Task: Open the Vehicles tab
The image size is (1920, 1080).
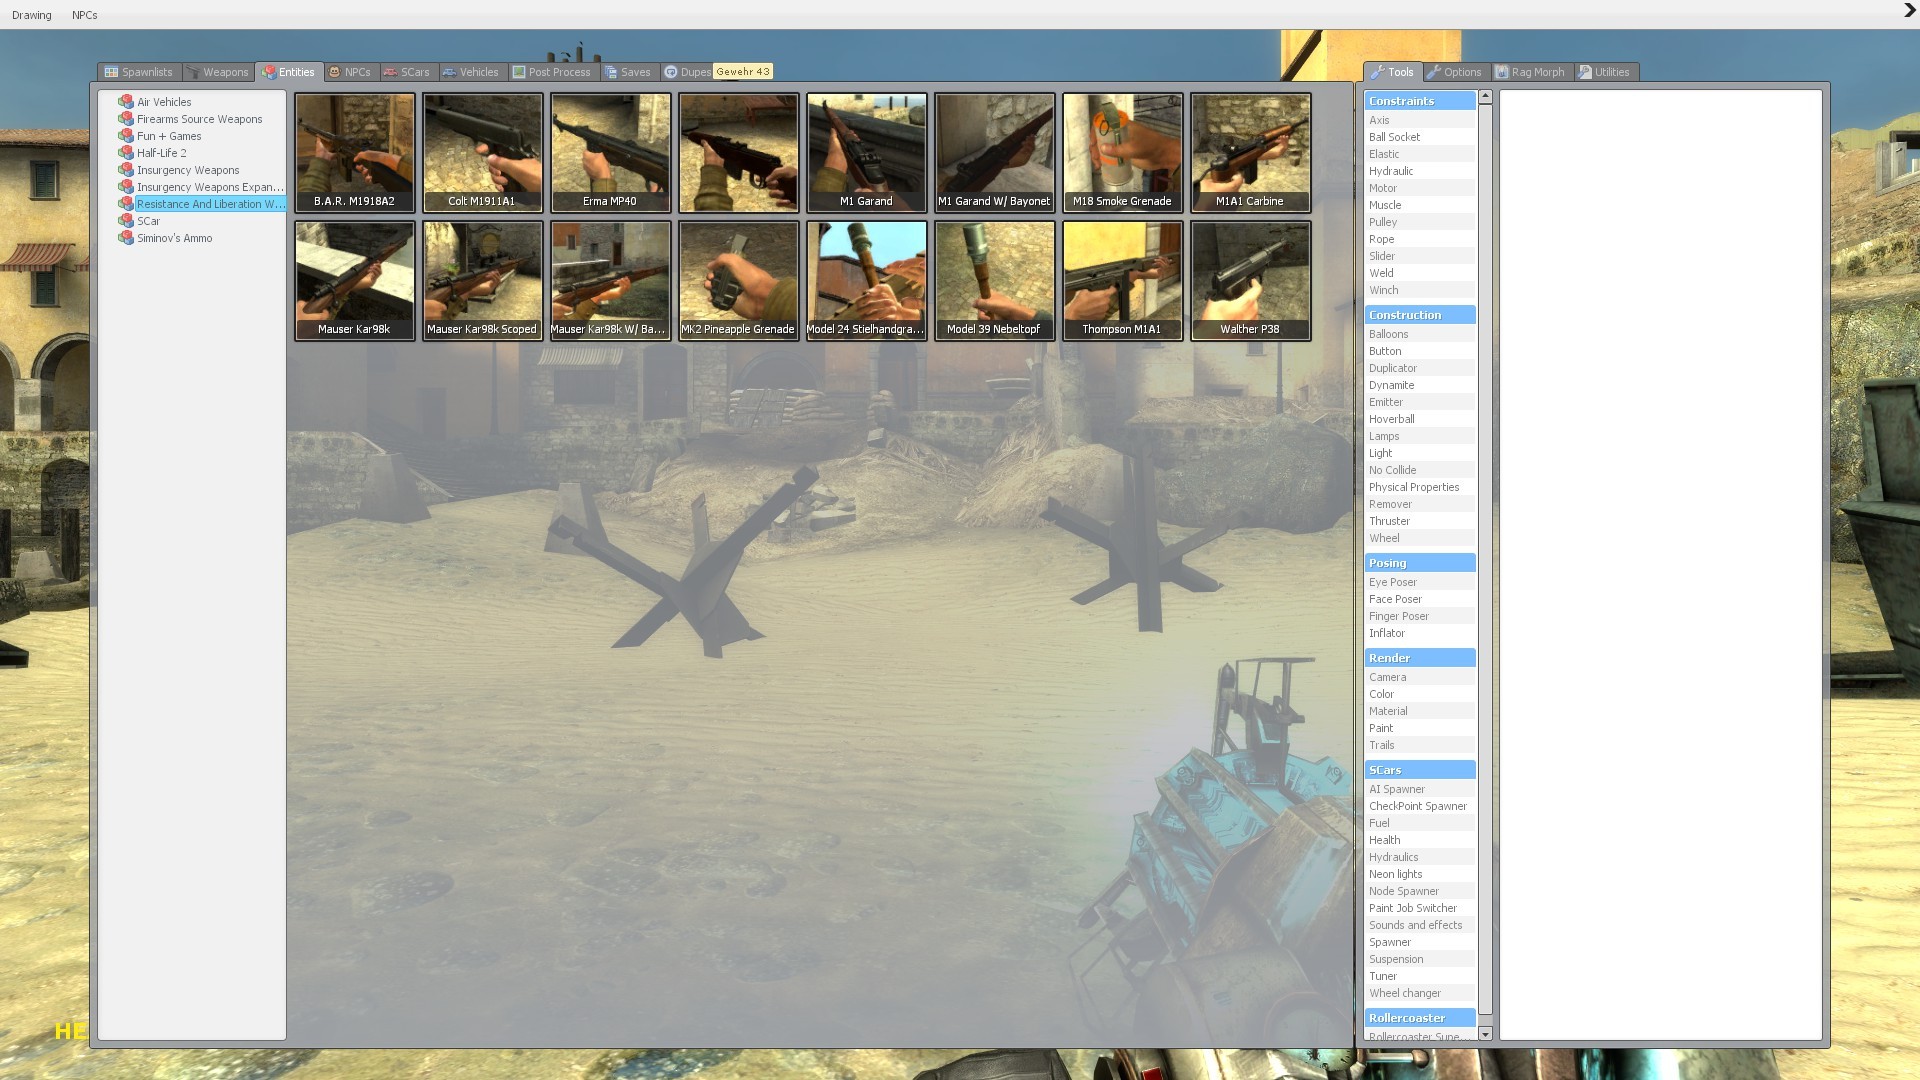Action: [x=471, y=72]
